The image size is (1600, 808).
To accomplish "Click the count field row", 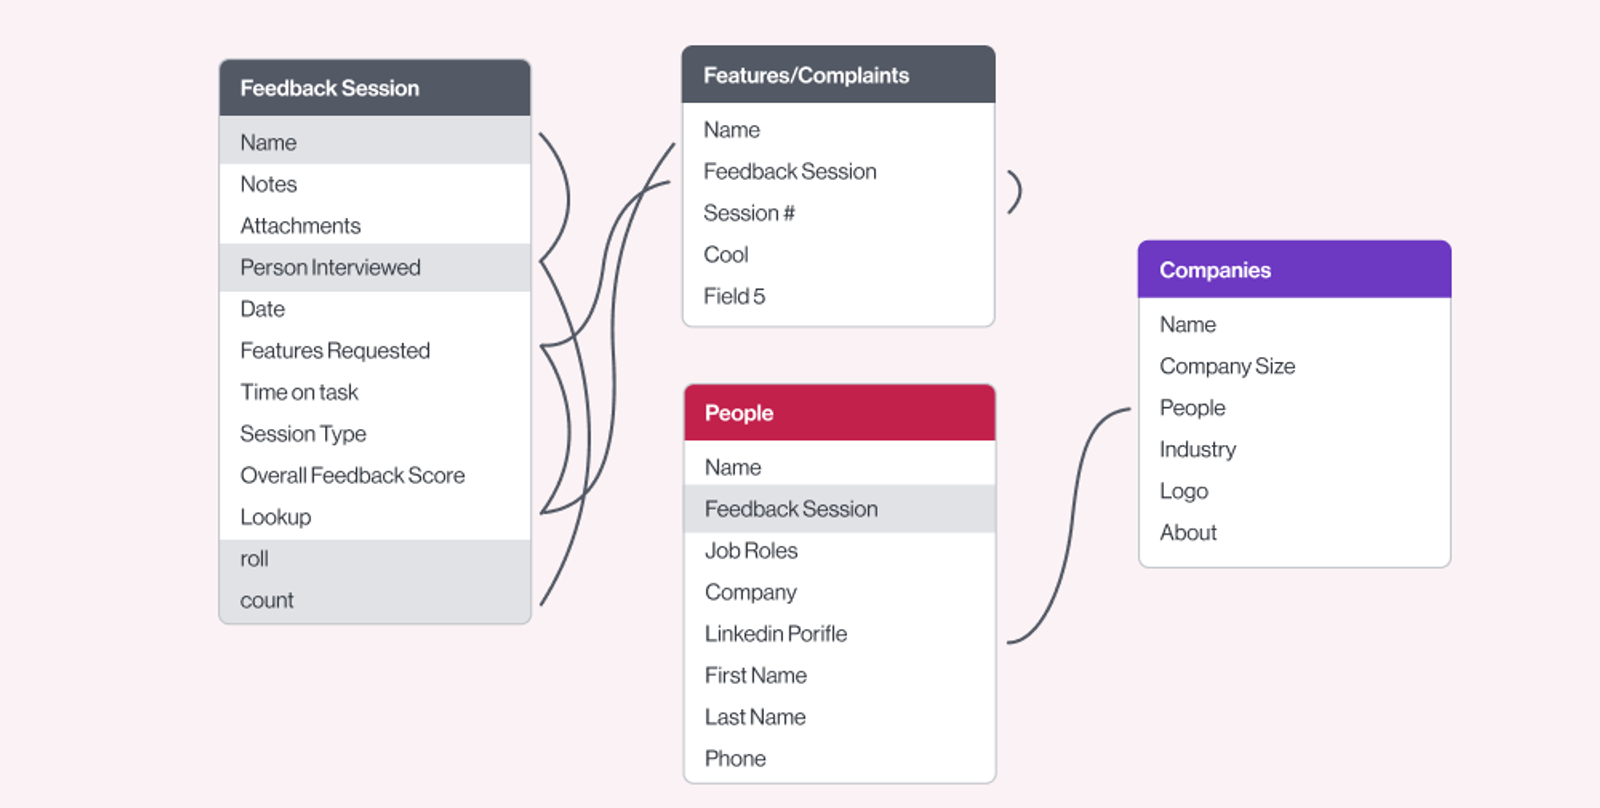I will pos(375,601).
